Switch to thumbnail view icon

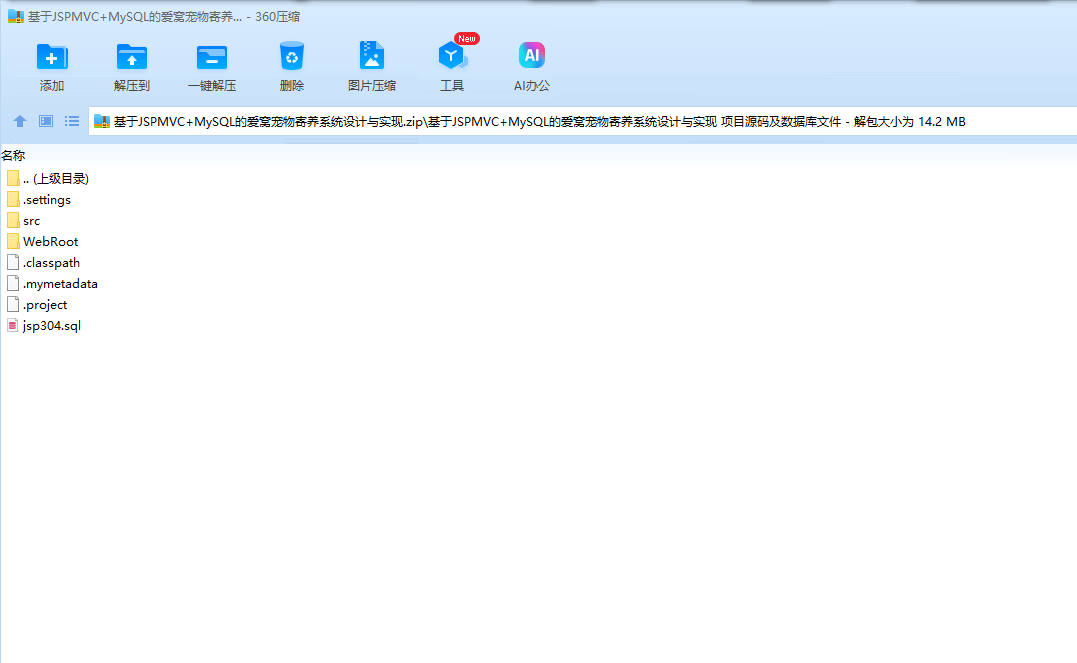pyautogui.click(x=46, y=122)
